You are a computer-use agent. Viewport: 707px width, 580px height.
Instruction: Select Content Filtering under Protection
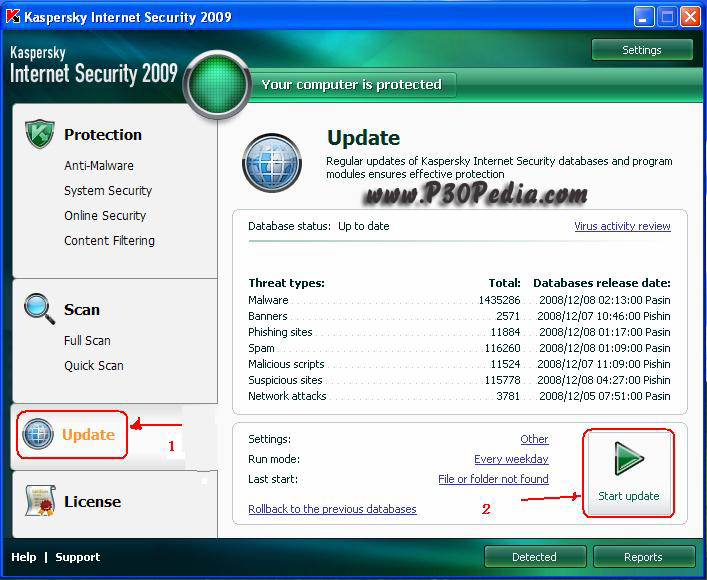109,240
